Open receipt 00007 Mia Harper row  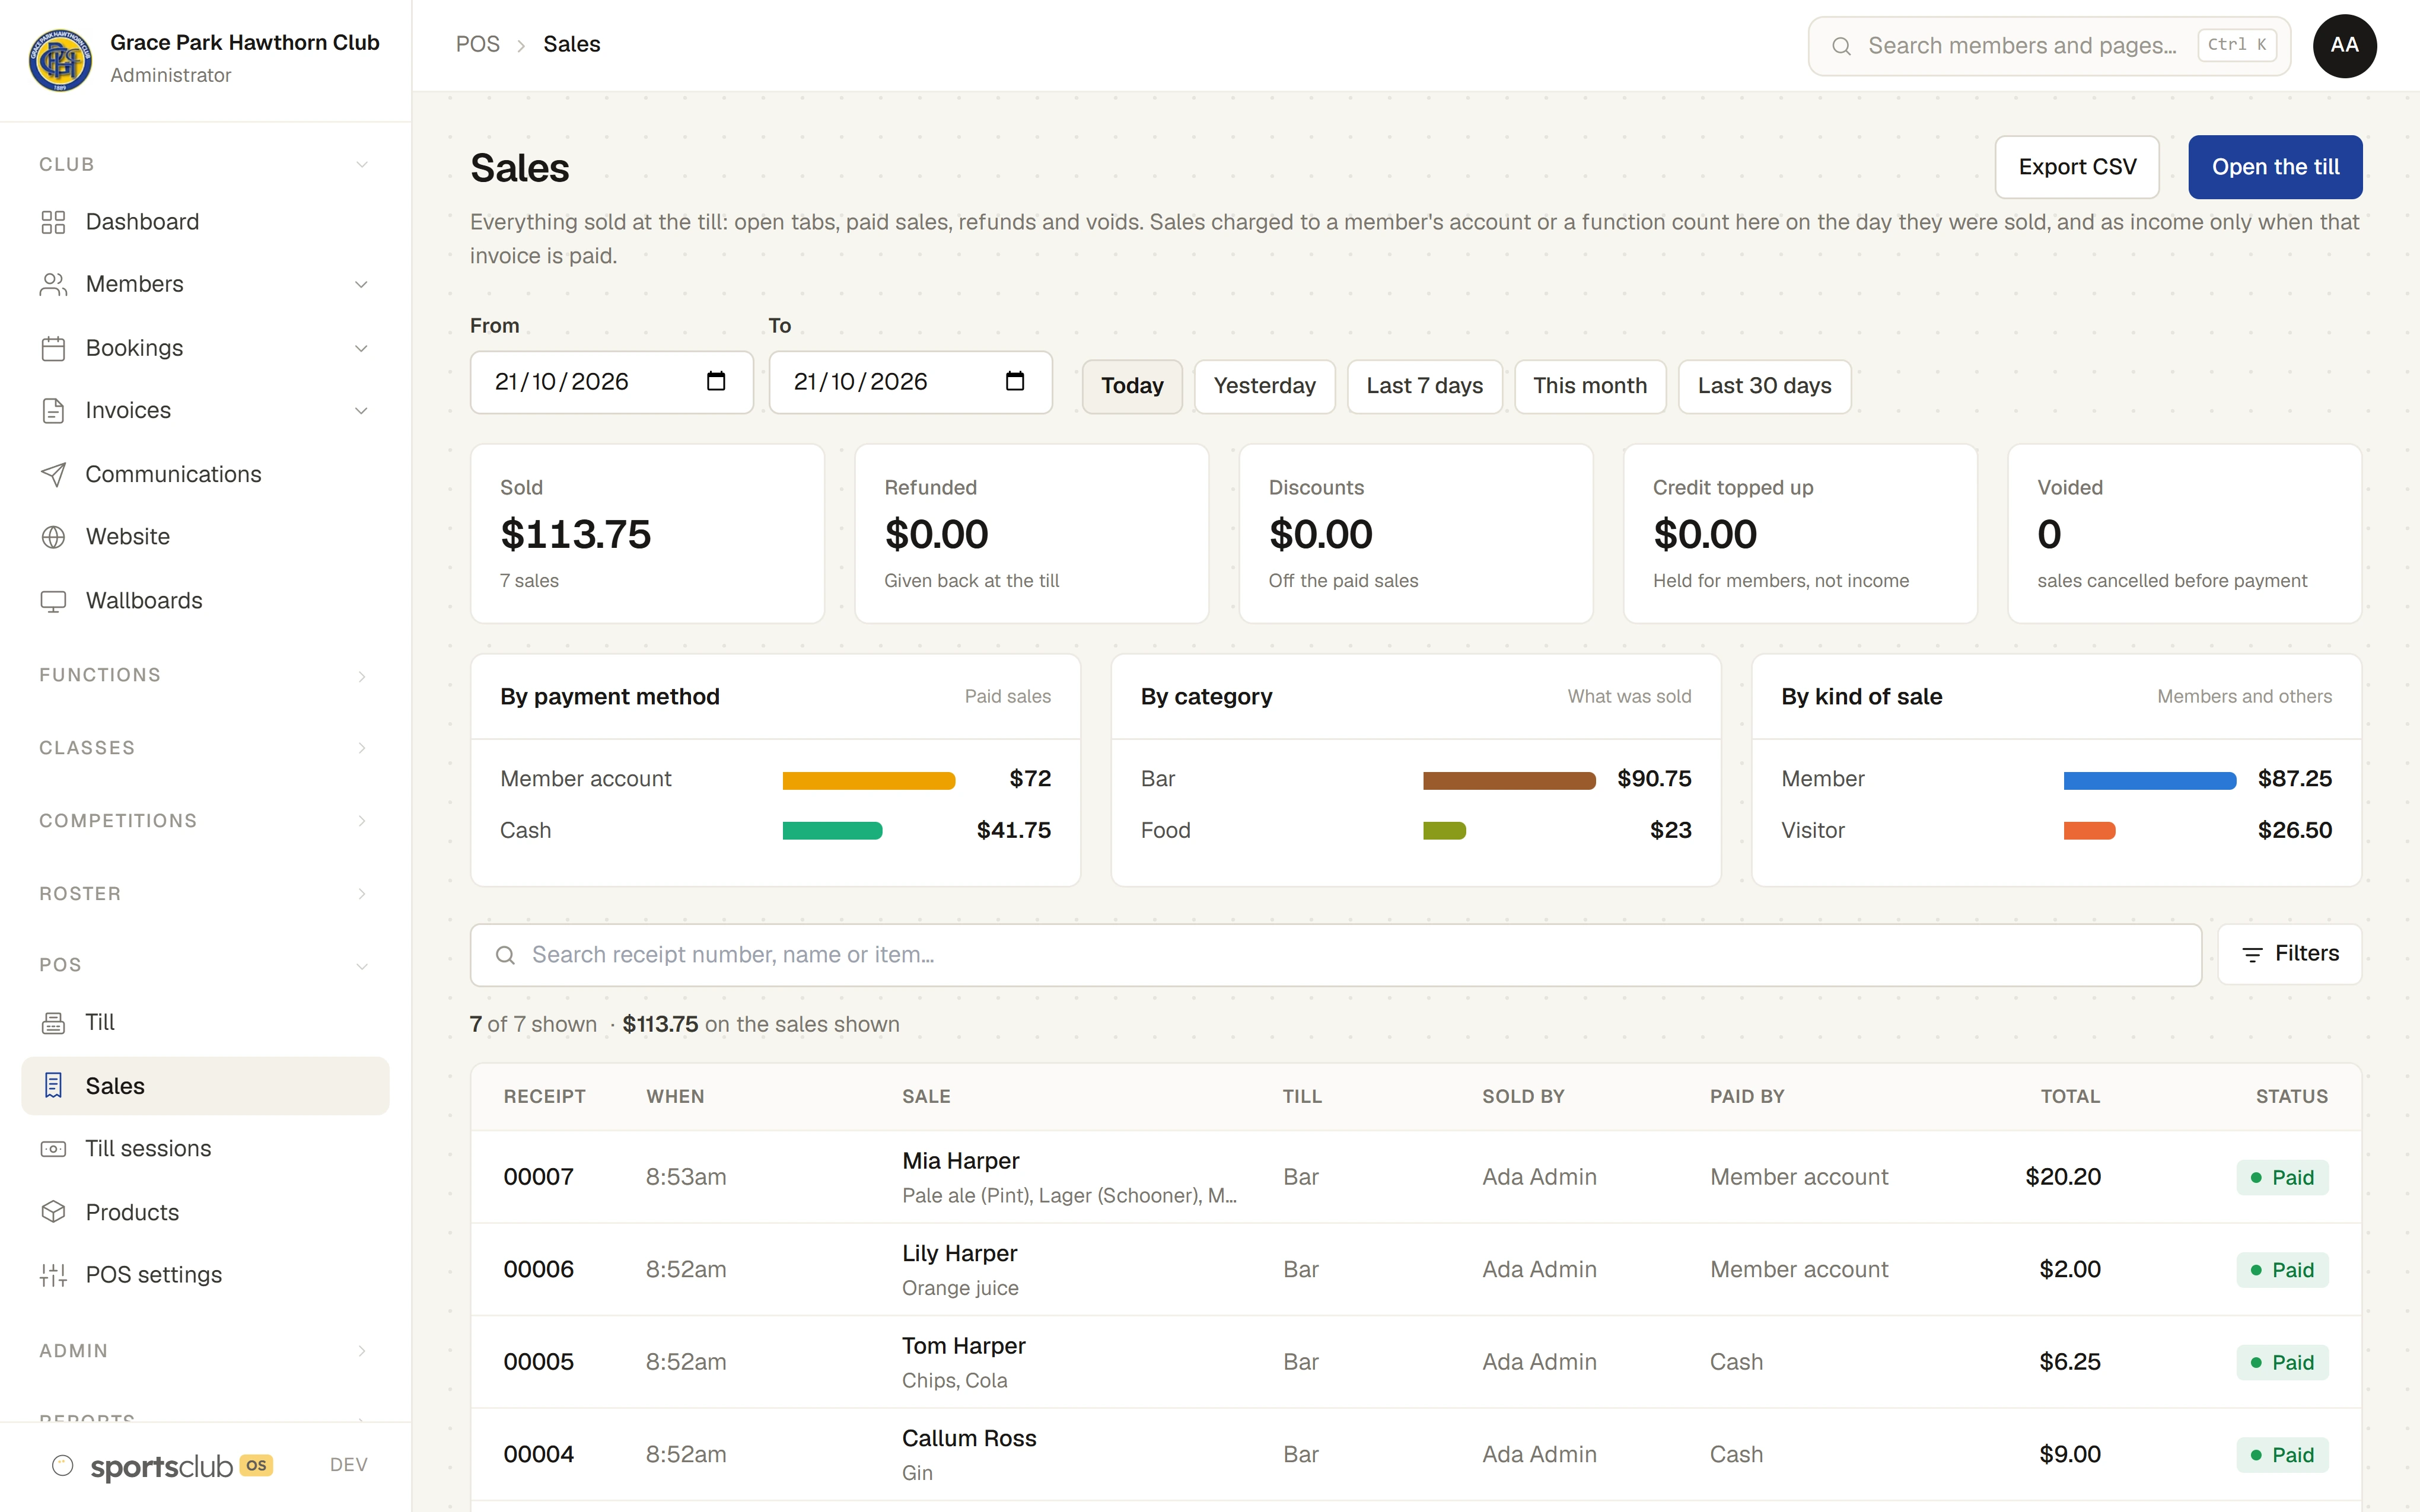point(1416,1177)
